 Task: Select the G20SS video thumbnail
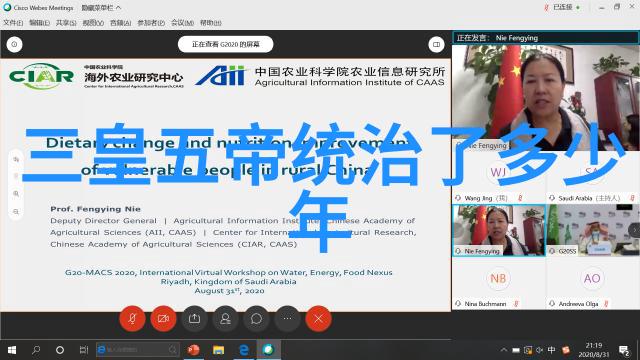click(593, 231)
